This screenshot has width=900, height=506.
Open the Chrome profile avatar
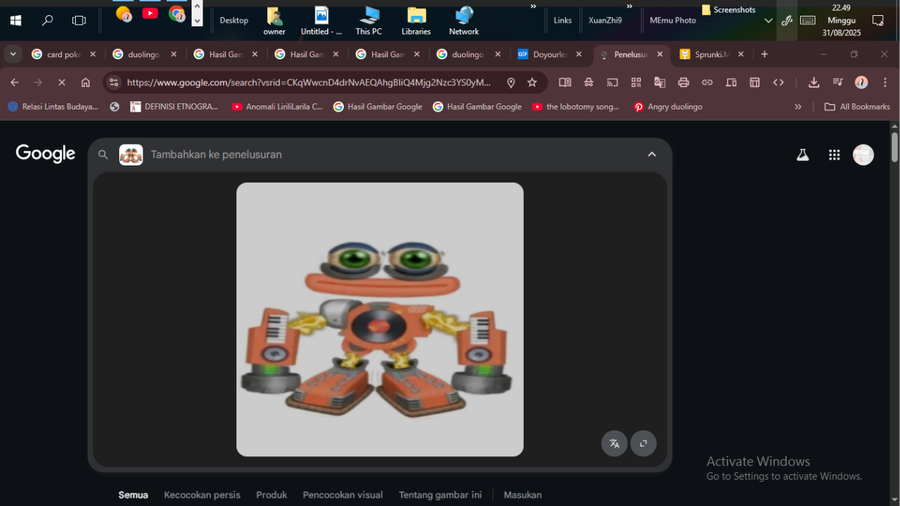click(x=861, y=83)
